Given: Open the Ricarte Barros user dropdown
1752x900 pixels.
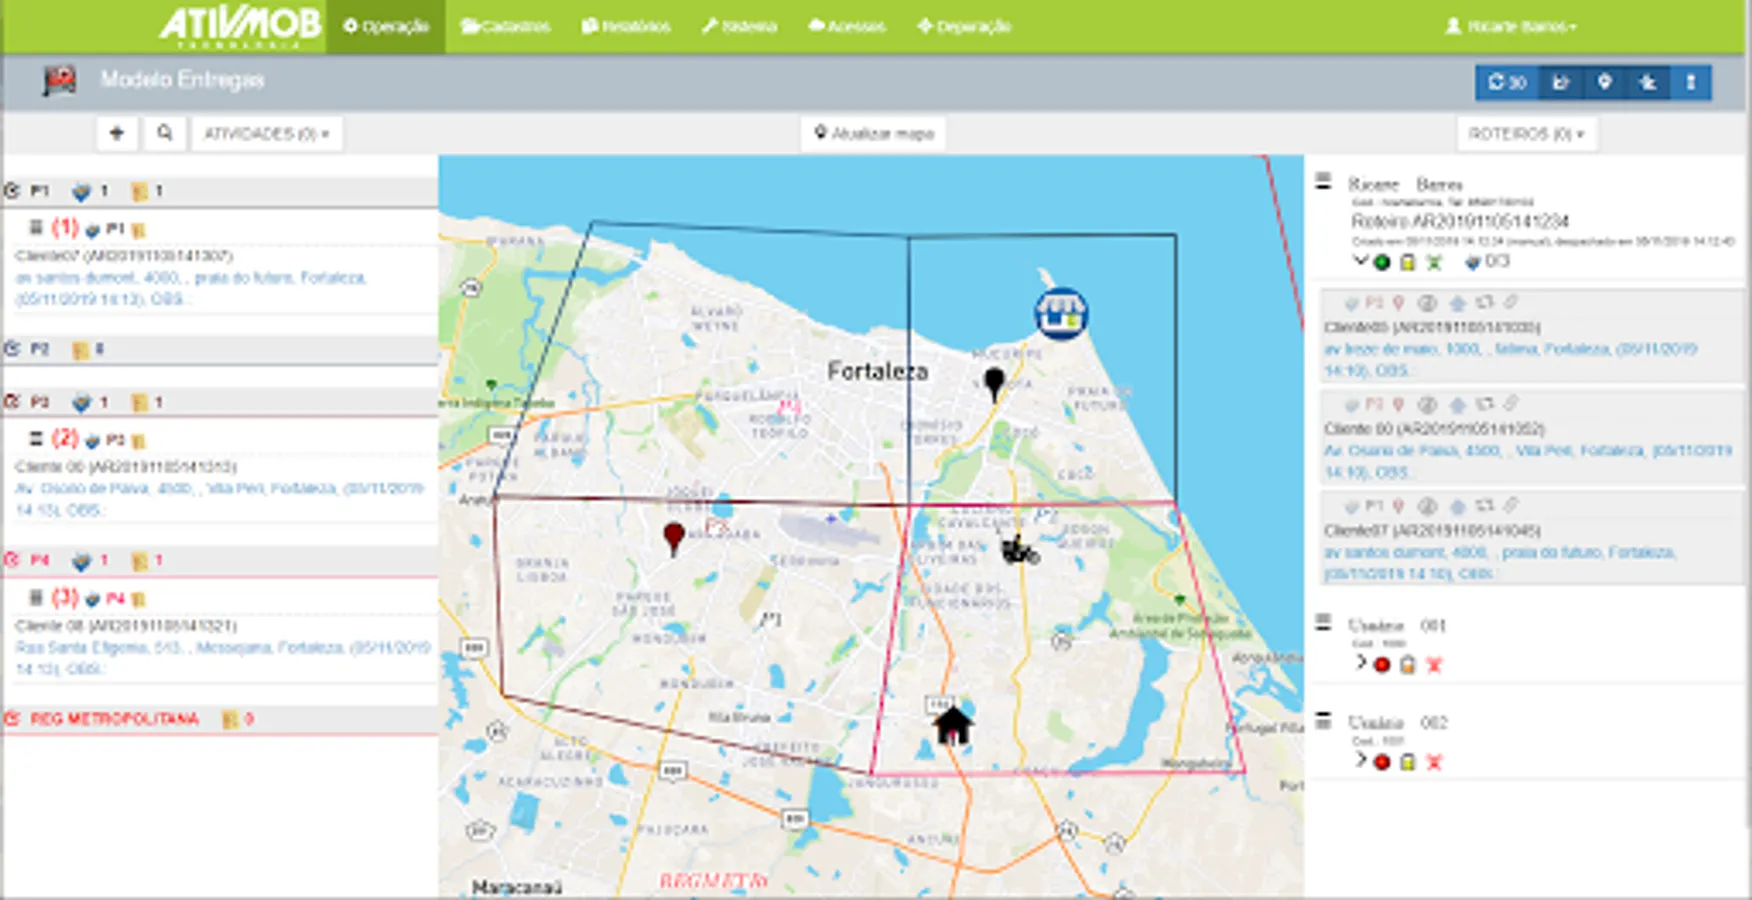Looking at the screenshot, I should point(1510,26).
